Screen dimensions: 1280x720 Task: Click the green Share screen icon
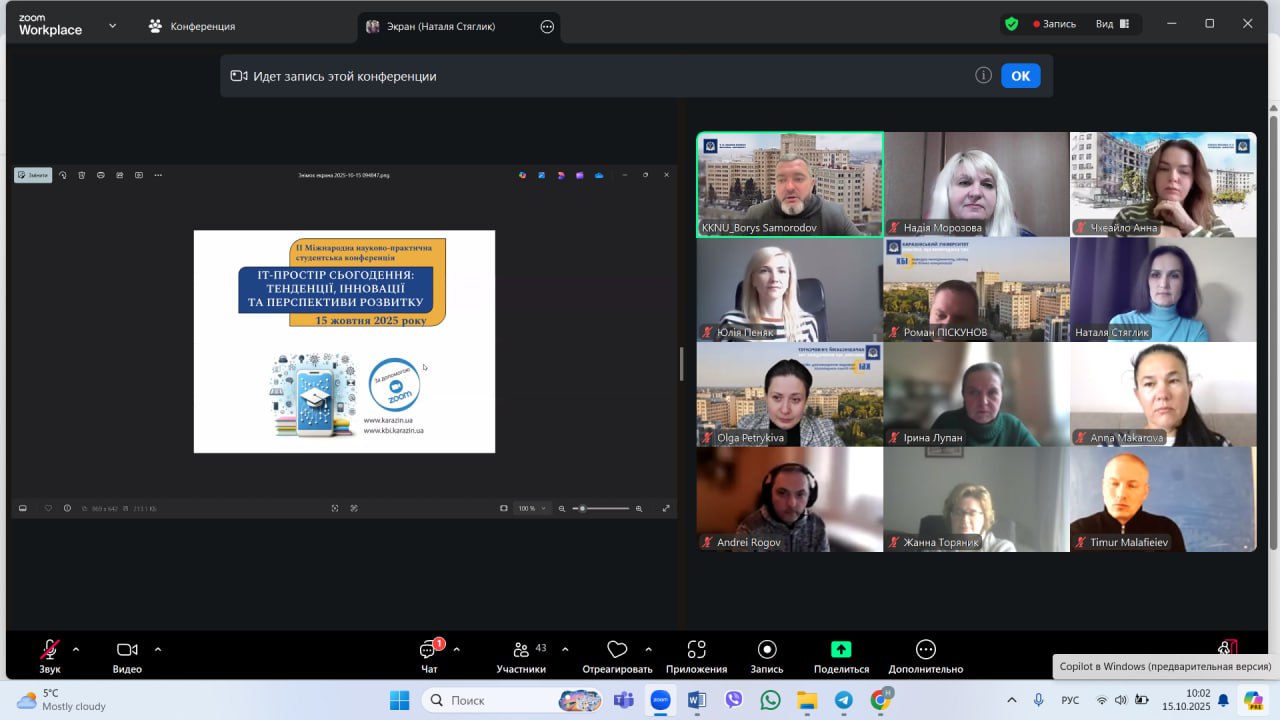(841, 650)
